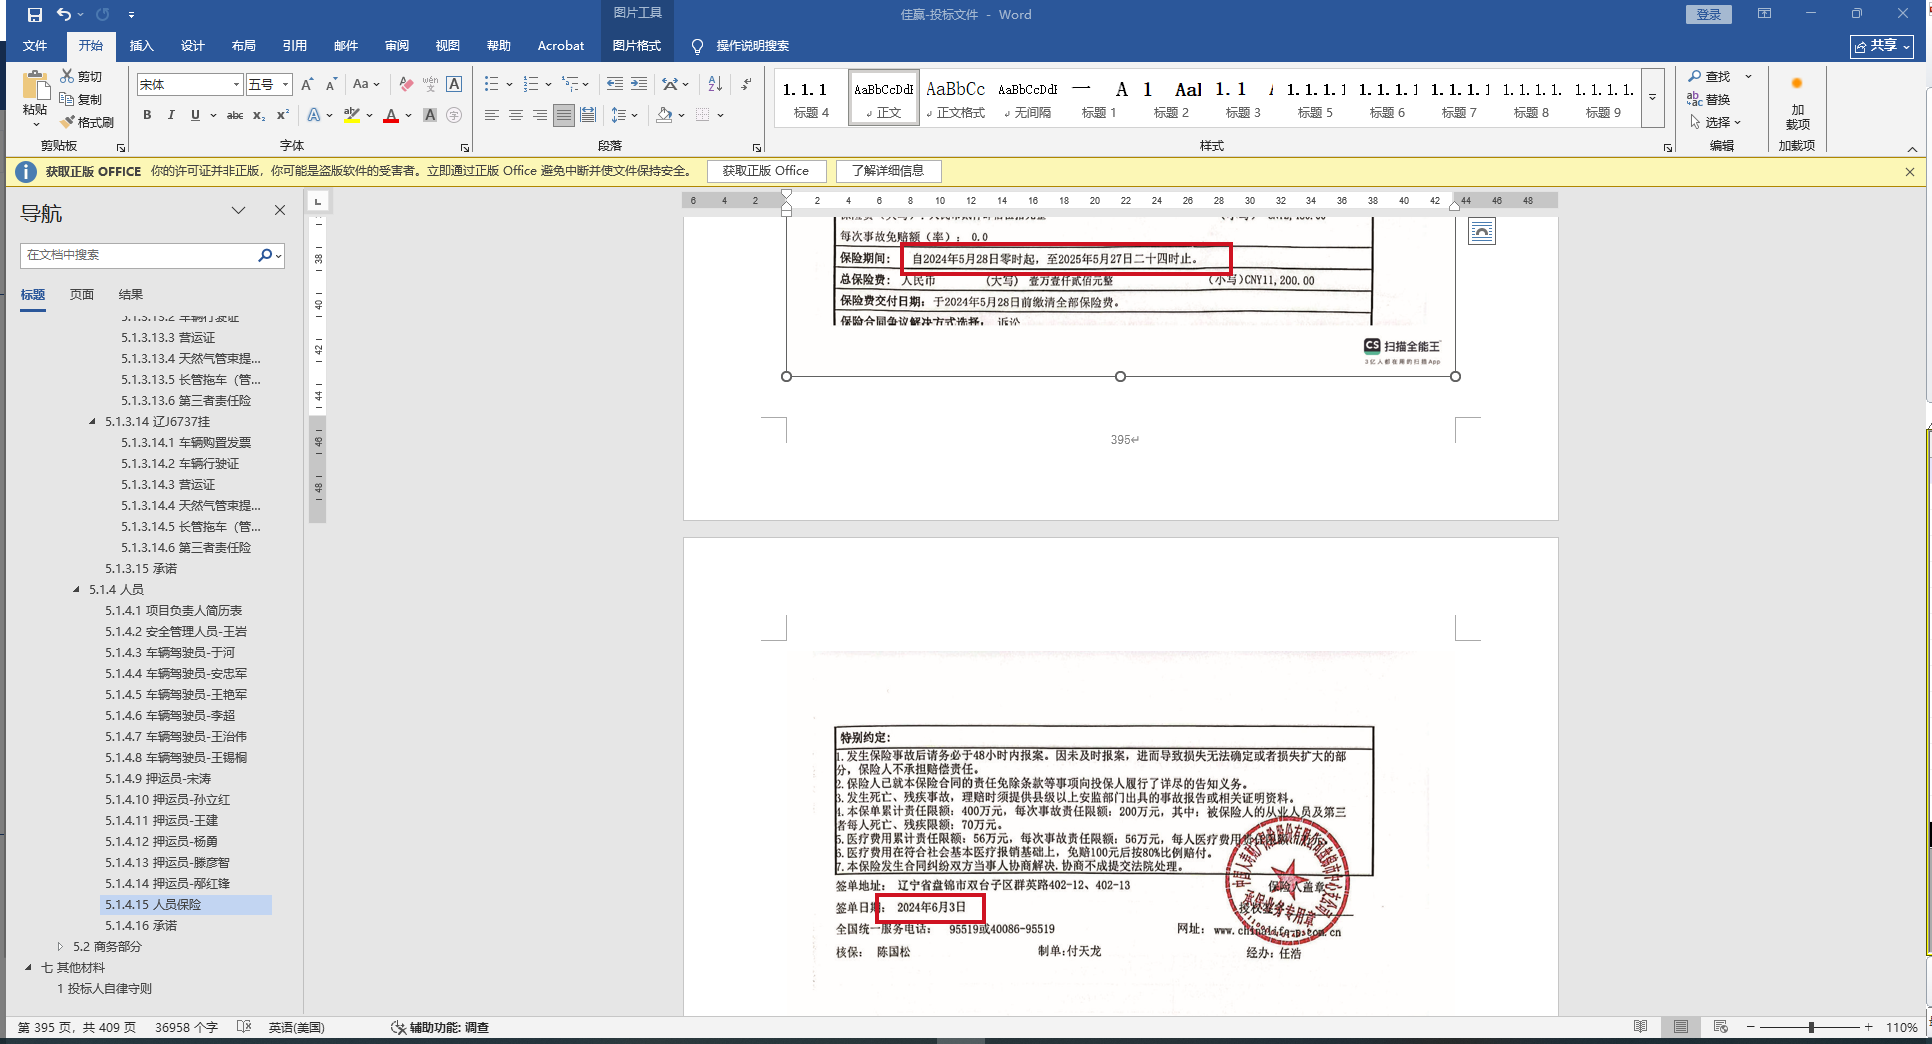Align text to the right
This screenshot has height=1044, width=1932.
pyautogui.click(x=539, y=115)
